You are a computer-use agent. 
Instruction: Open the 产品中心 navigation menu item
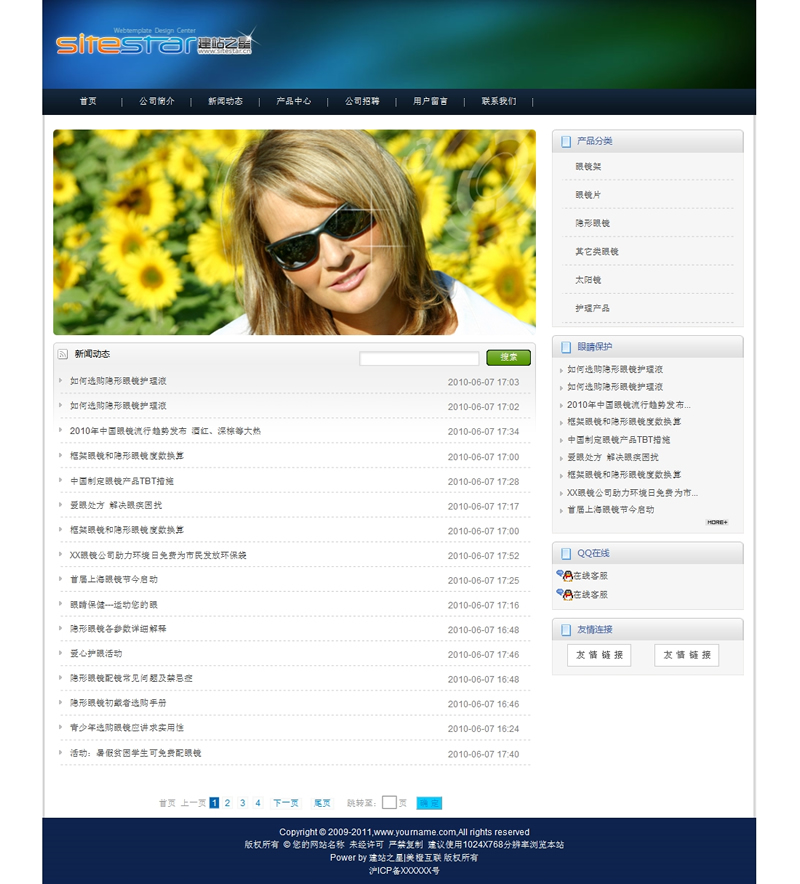[293, 102]
